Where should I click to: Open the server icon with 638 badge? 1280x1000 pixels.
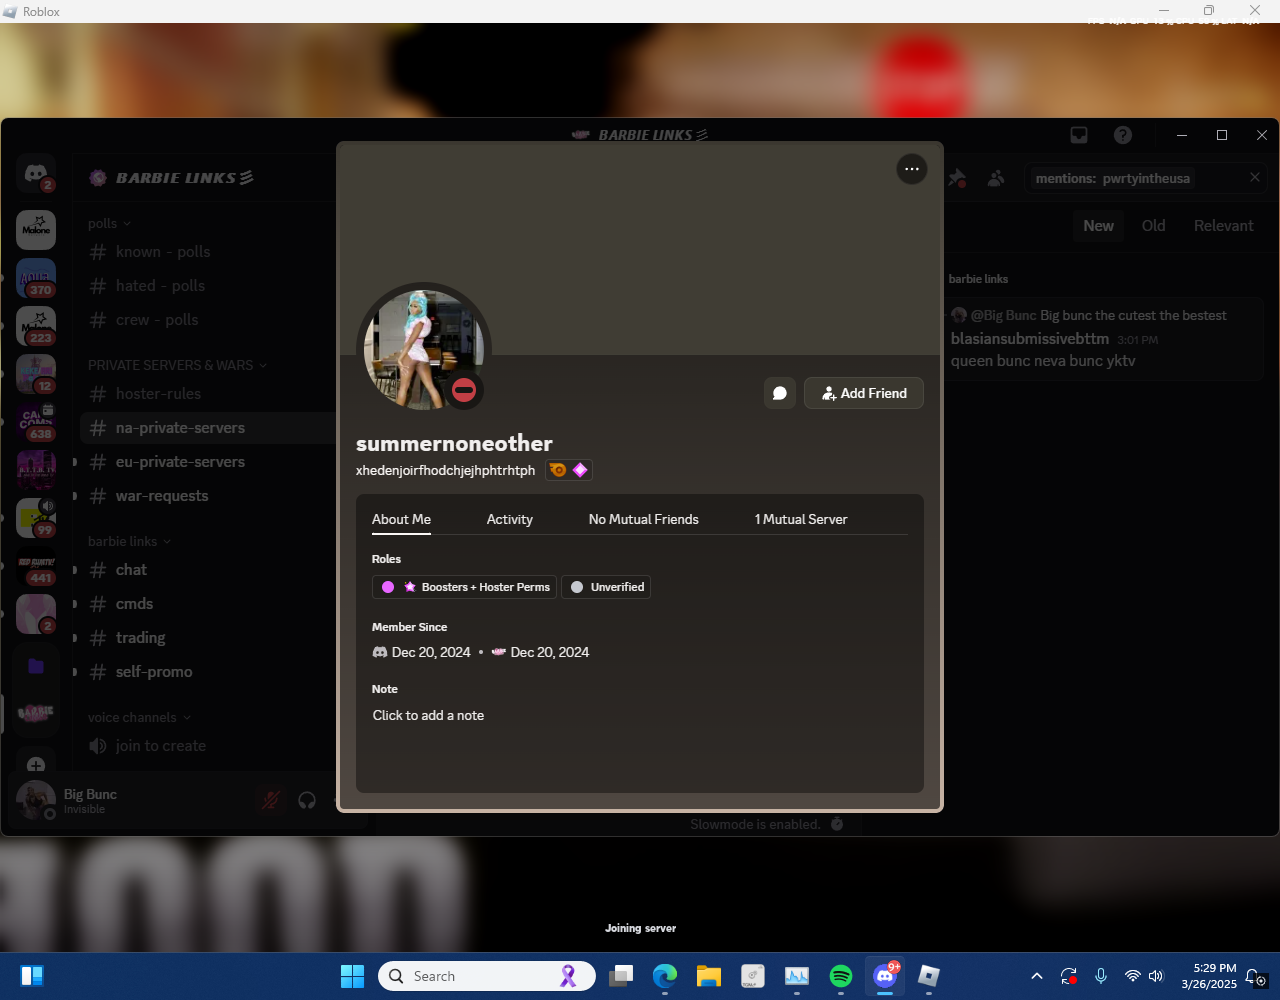point(36,422)
